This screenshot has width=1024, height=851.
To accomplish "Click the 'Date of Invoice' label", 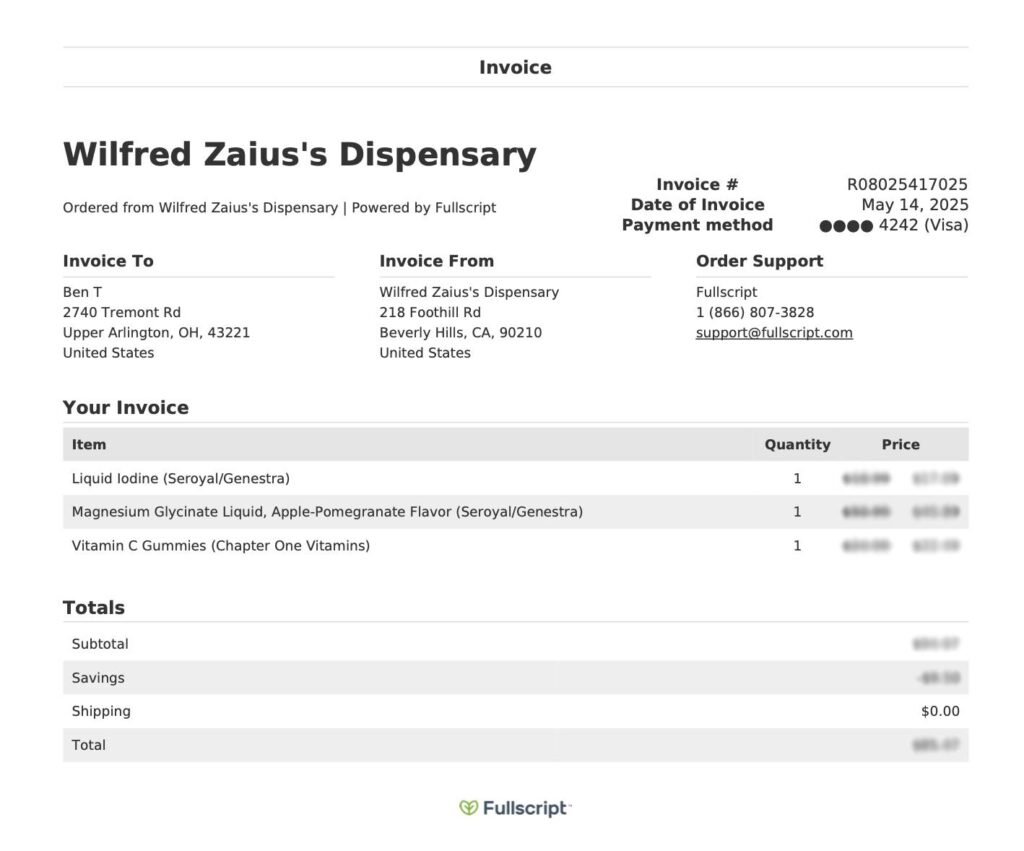I will (697, 204).
